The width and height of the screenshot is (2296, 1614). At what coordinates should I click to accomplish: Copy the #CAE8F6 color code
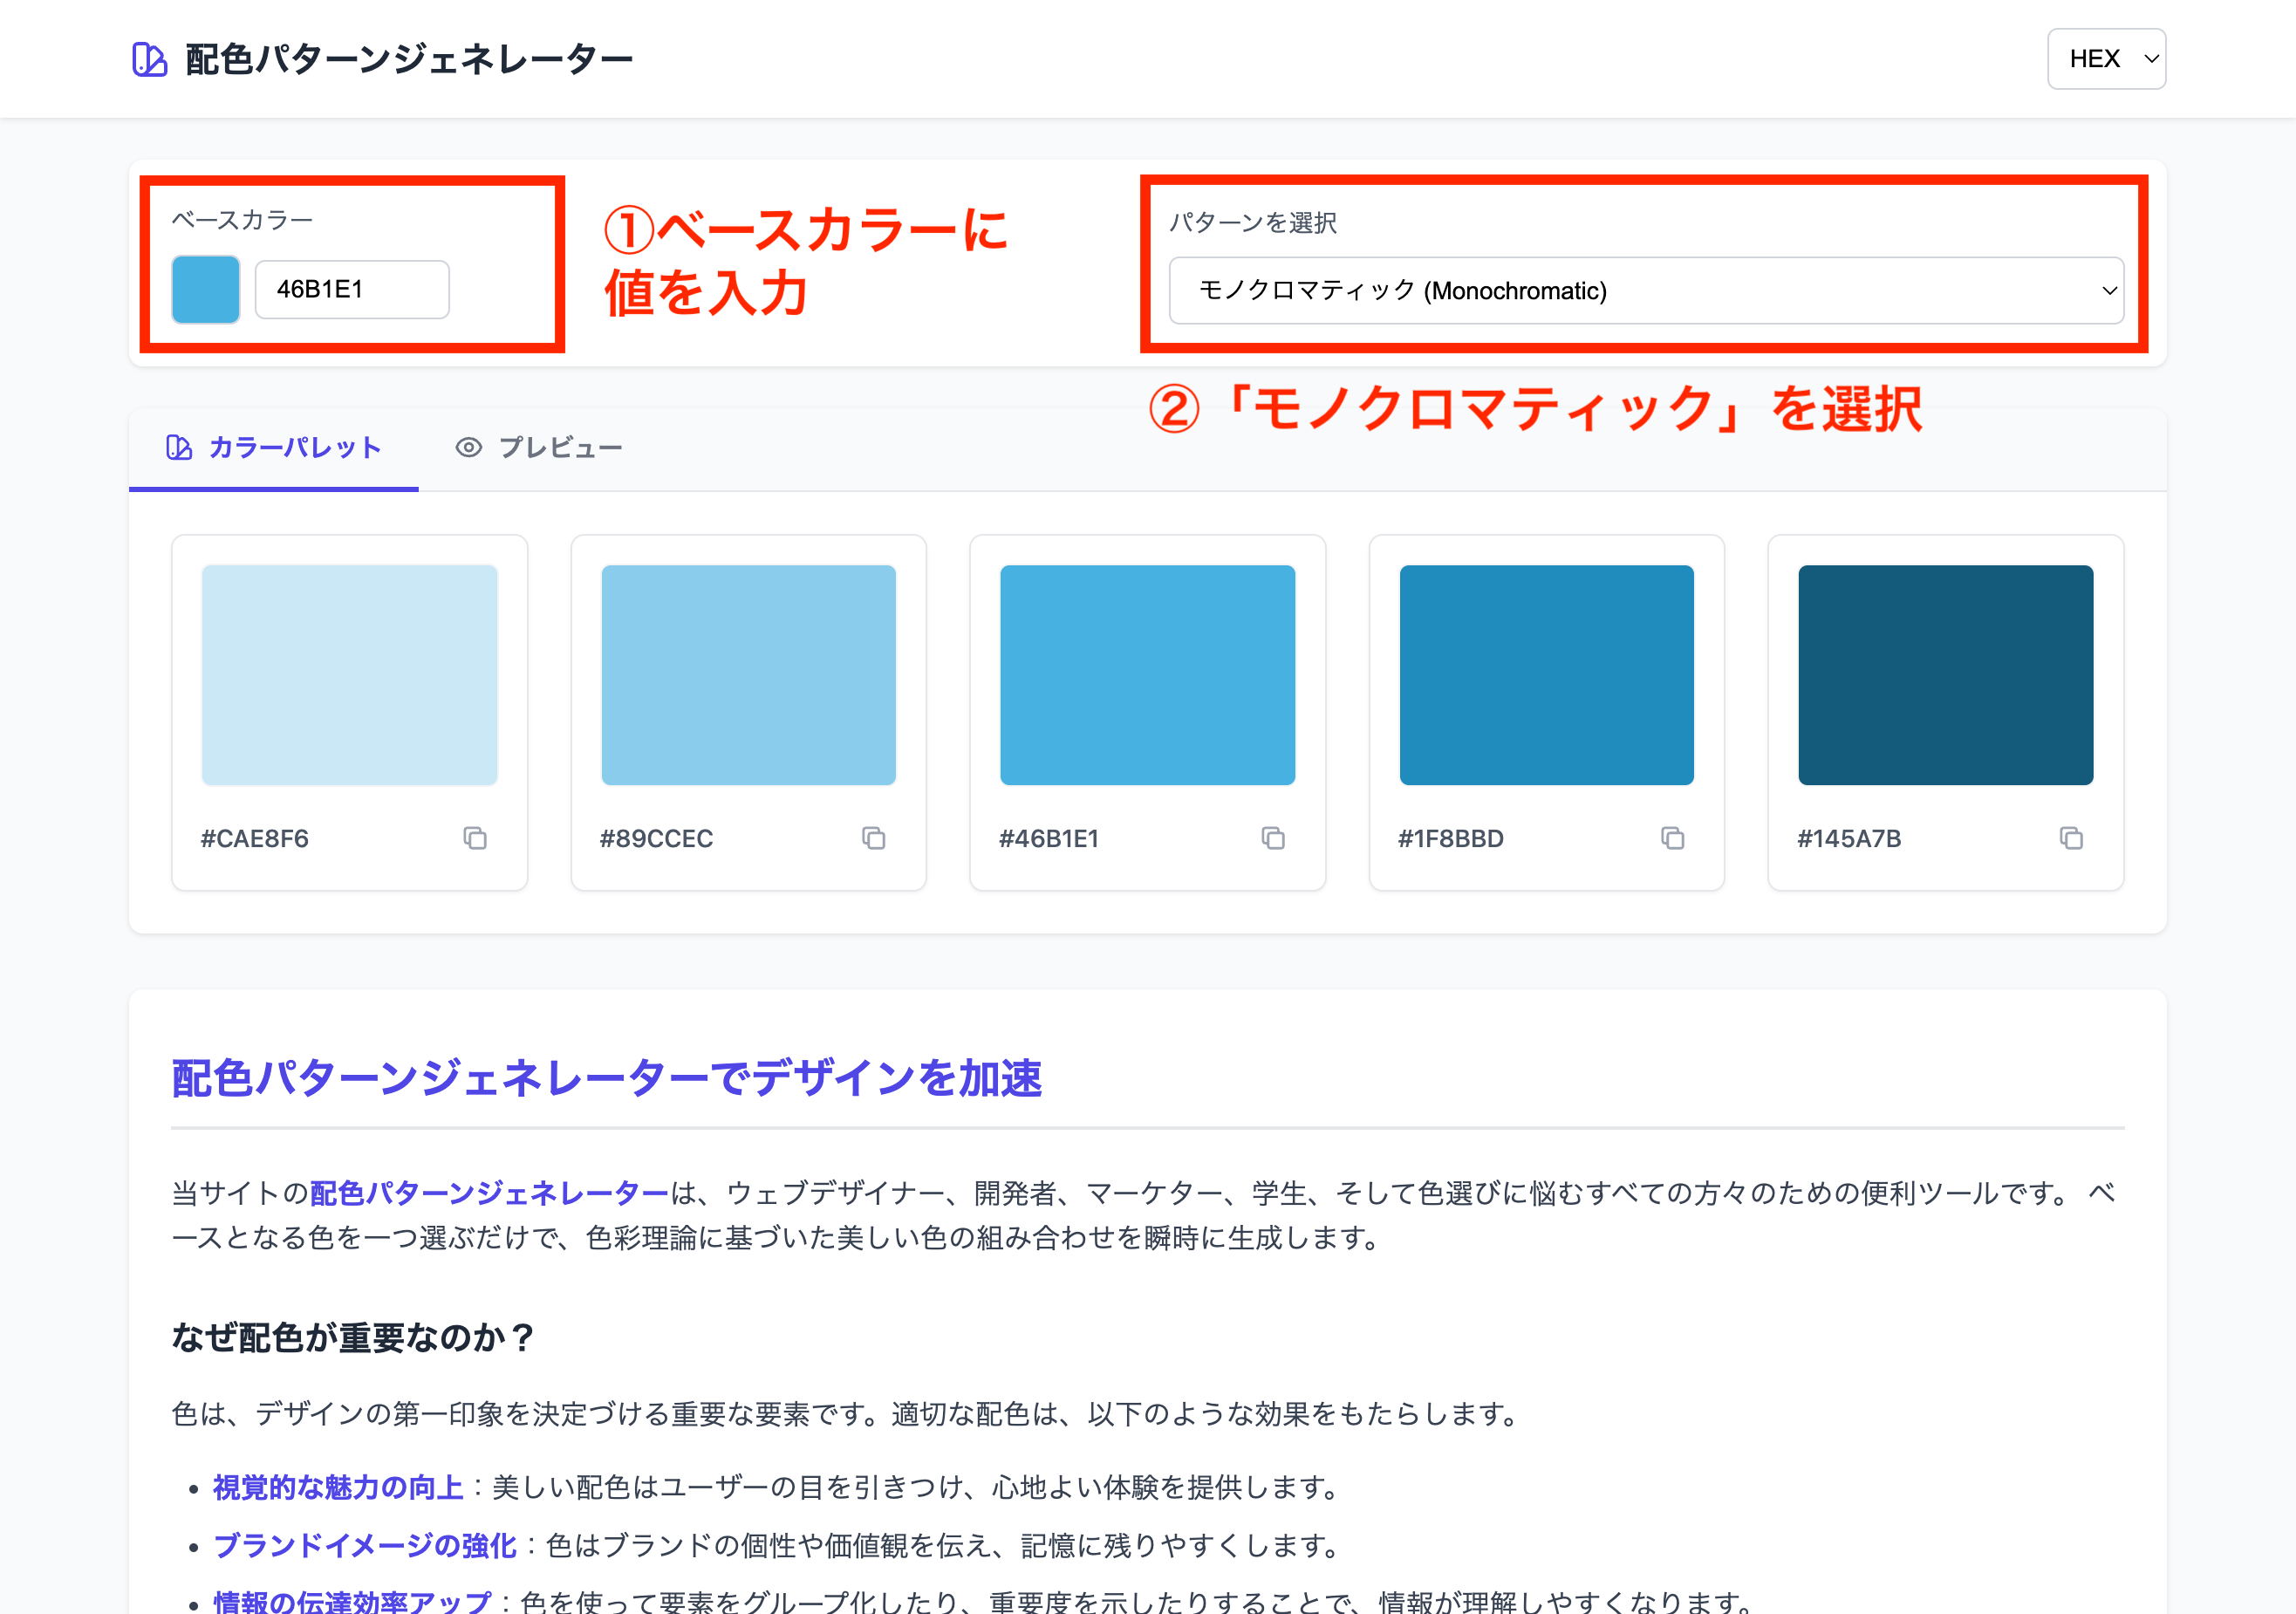click(475, 838)
